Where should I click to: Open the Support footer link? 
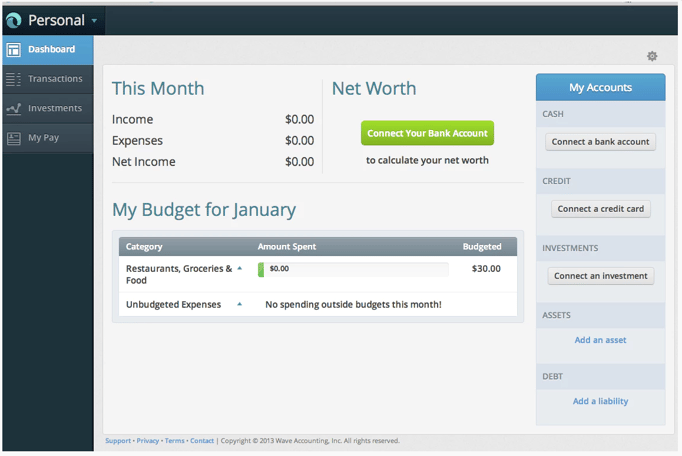[118, 441]
